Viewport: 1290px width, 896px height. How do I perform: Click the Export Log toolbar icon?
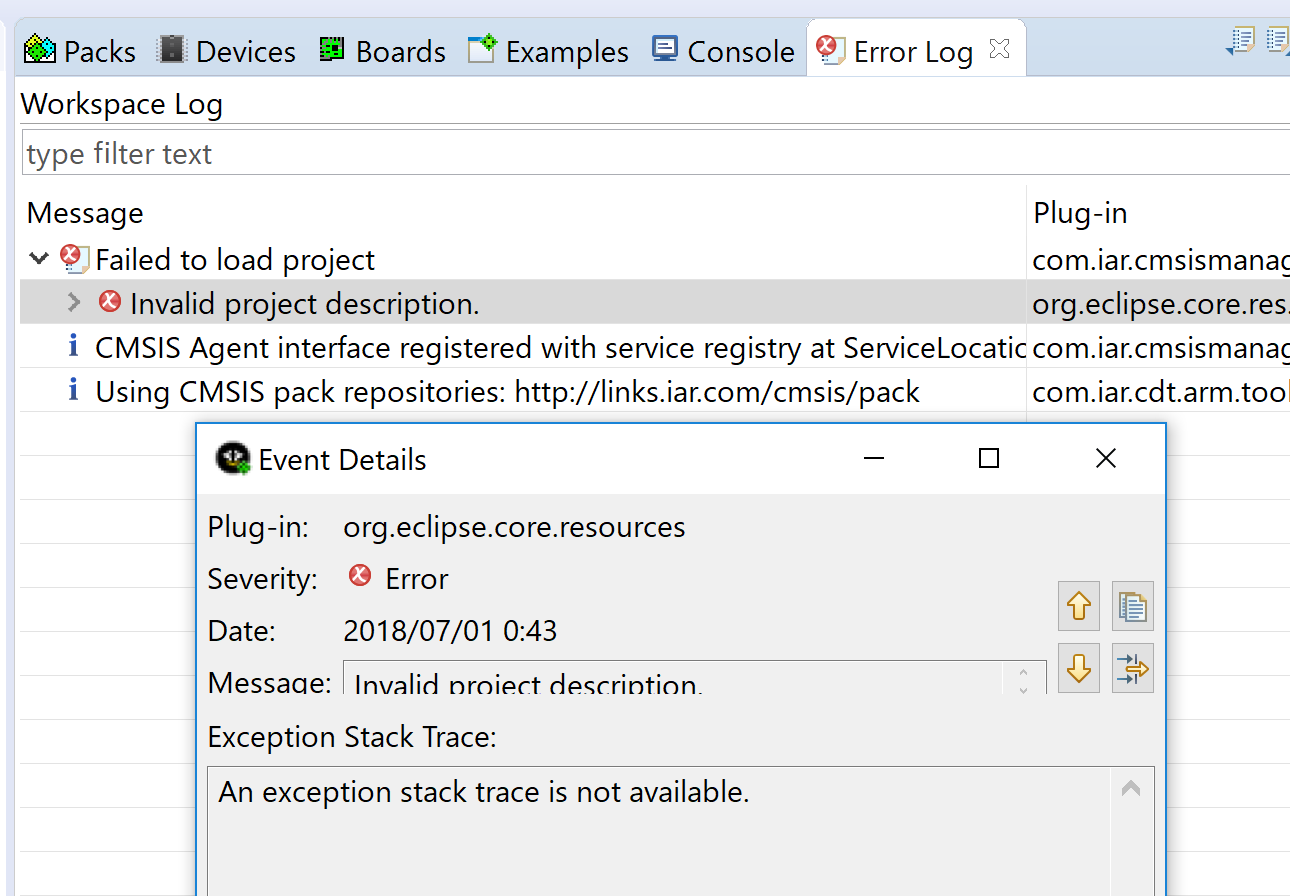pyautogui.click(x=1242, y=42)
